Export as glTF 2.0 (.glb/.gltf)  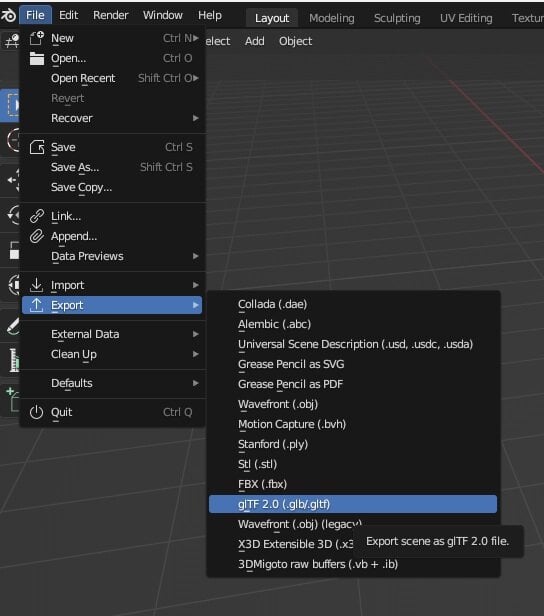tap(353, 504)
